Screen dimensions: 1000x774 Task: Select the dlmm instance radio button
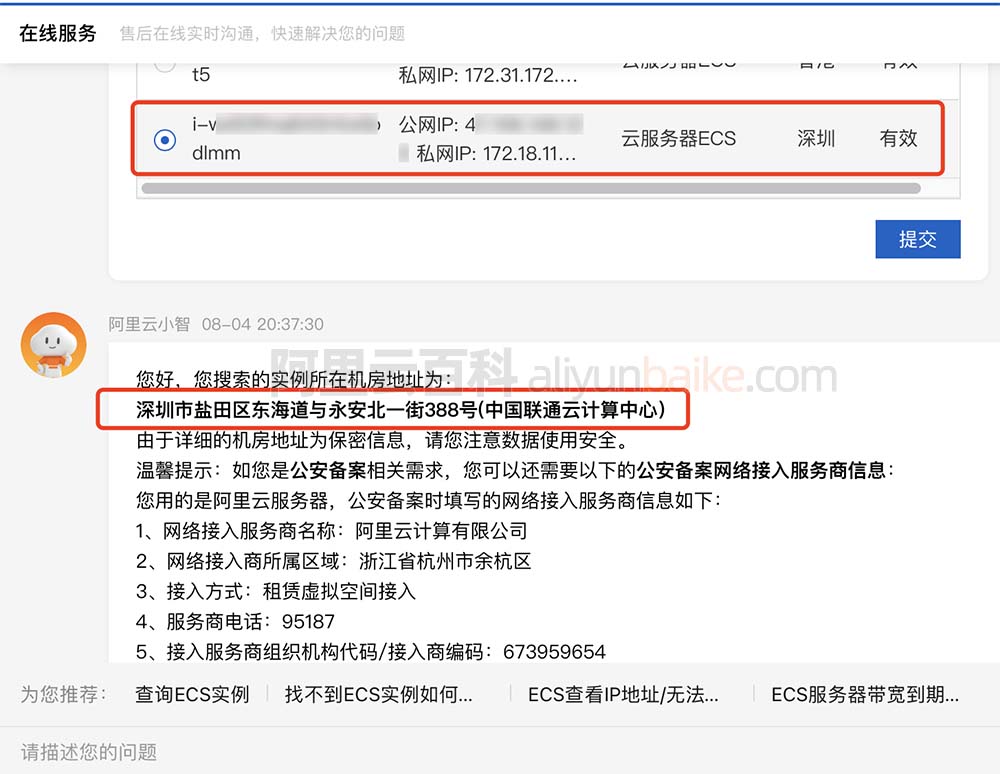coord(165,139)
